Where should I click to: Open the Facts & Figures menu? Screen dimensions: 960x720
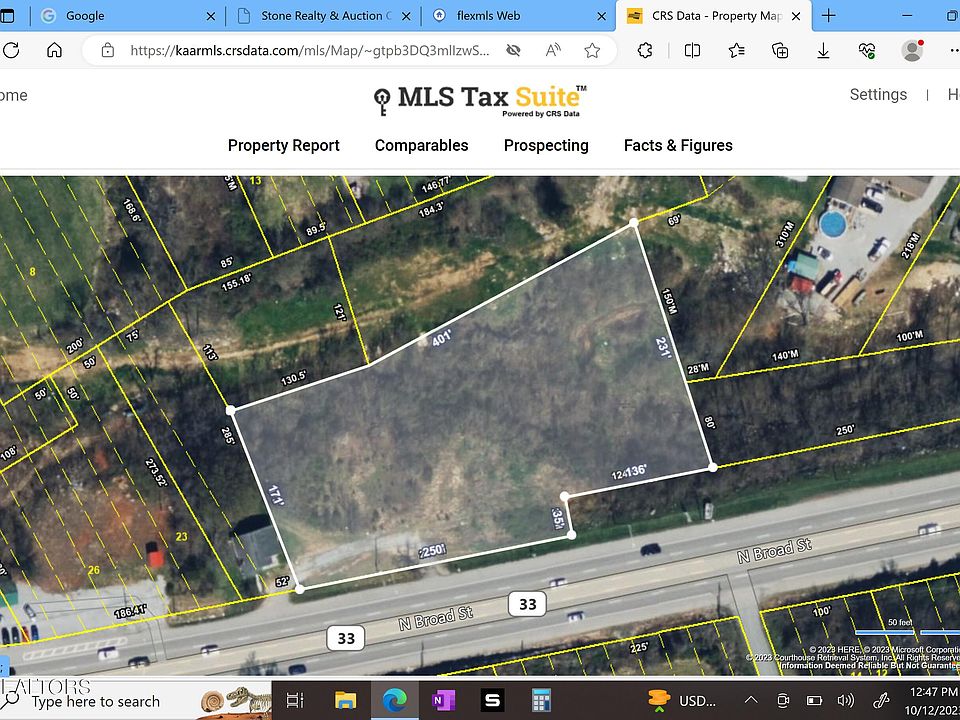click(678, 145)
